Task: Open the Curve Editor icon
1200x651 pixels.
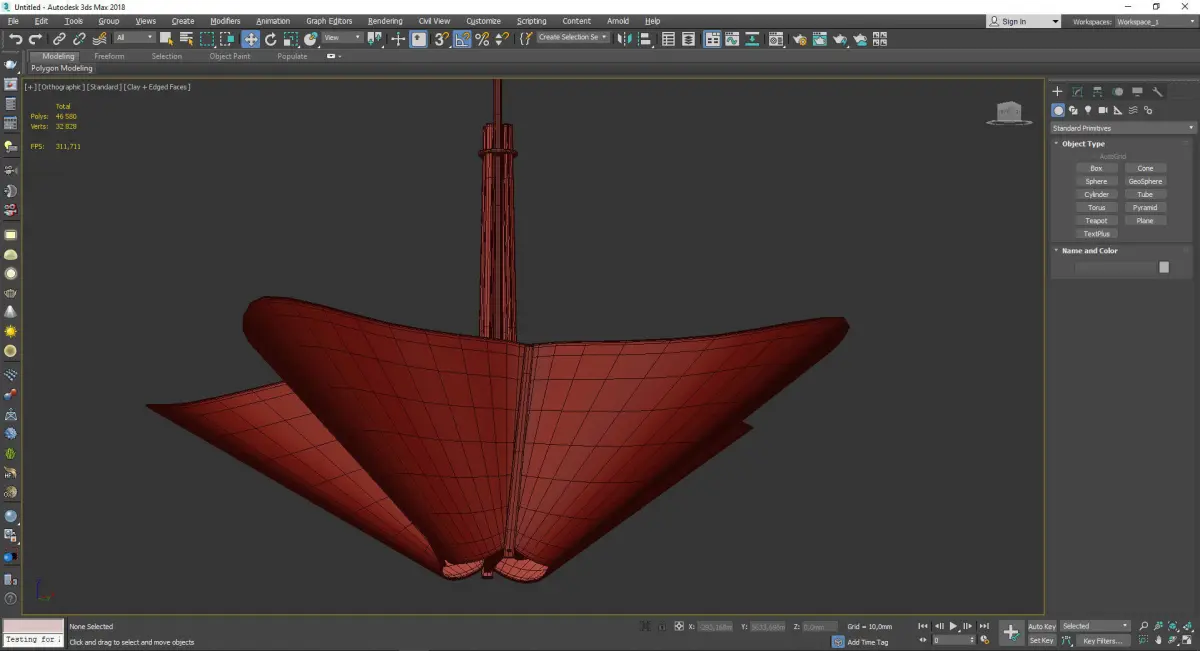Action: coord(731,39)
